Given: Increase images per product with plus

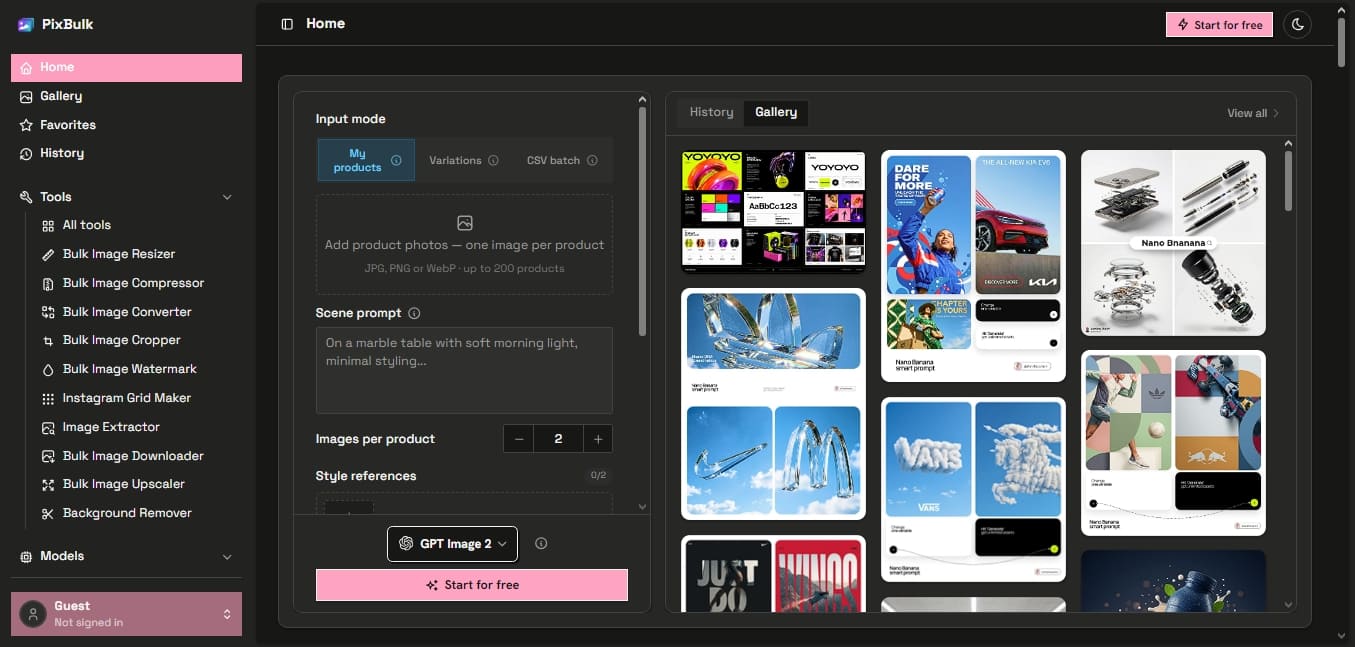Looking at the screenshot, I should click(598, 439).
